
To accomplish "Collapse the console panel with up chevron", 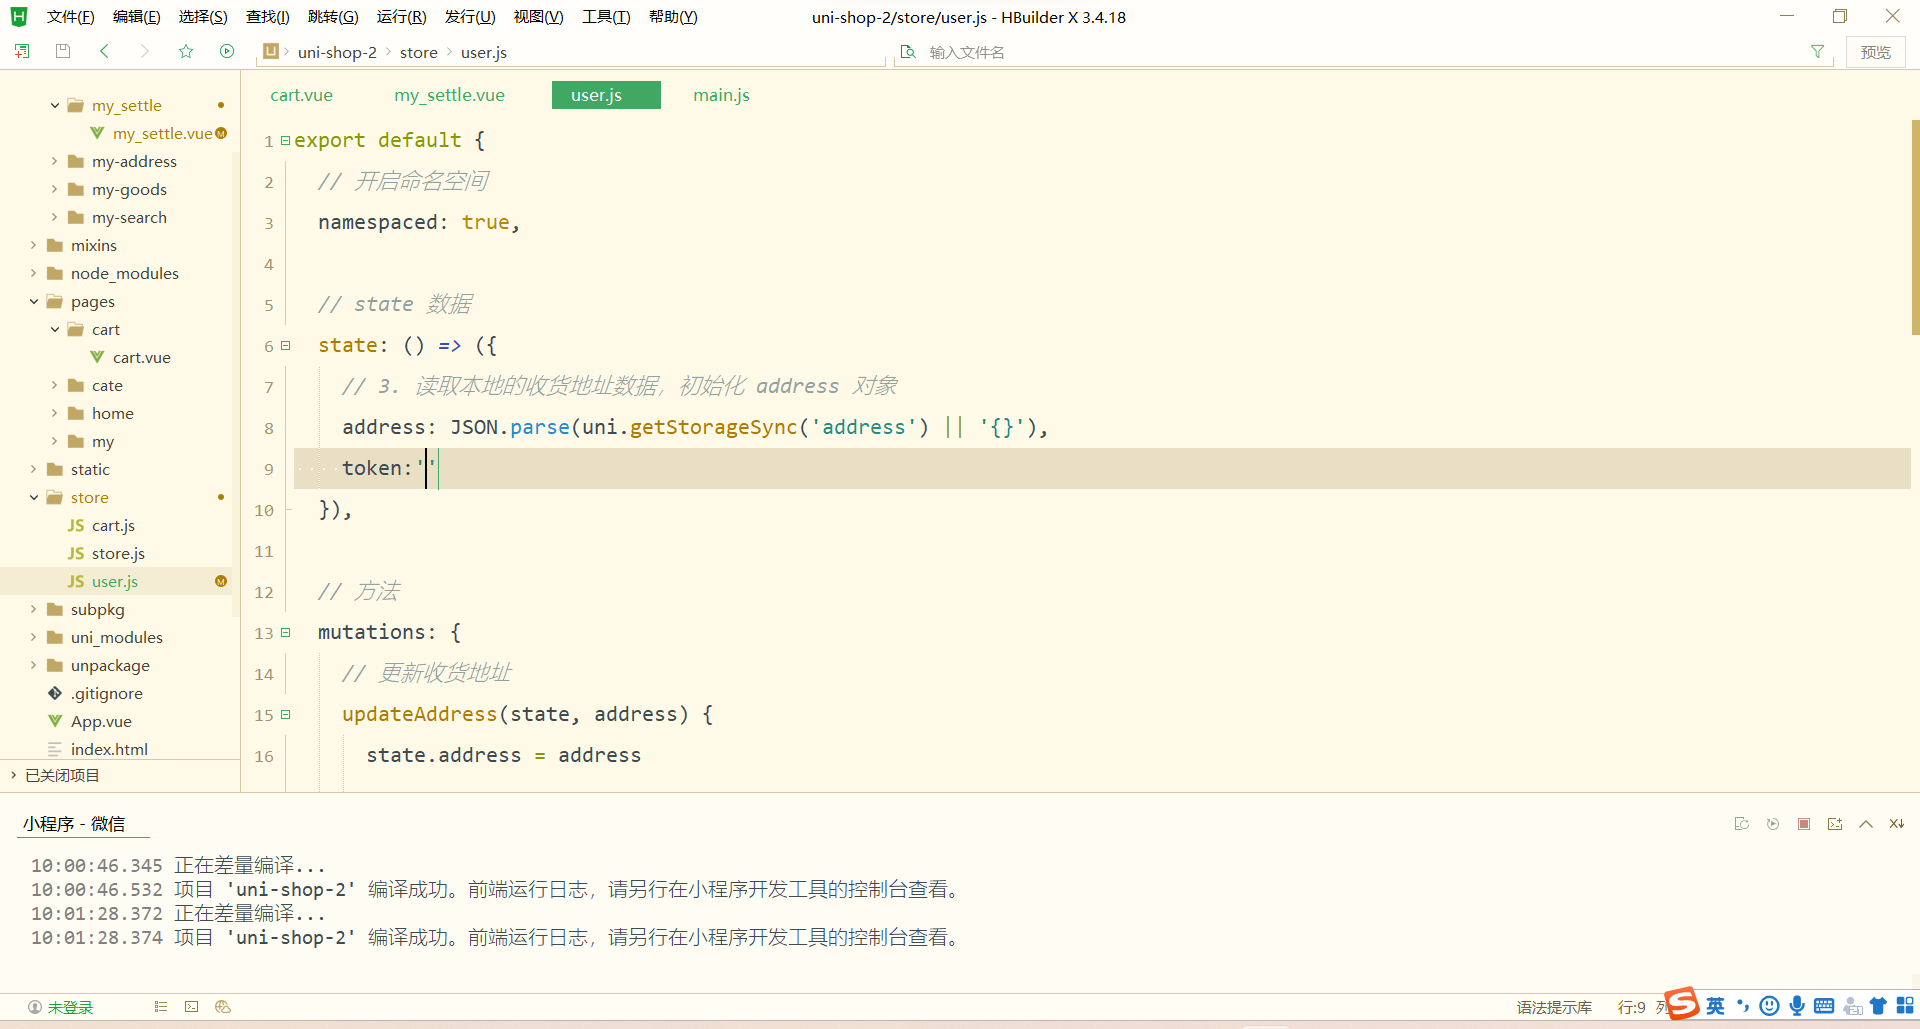I will pos(1866,823).
